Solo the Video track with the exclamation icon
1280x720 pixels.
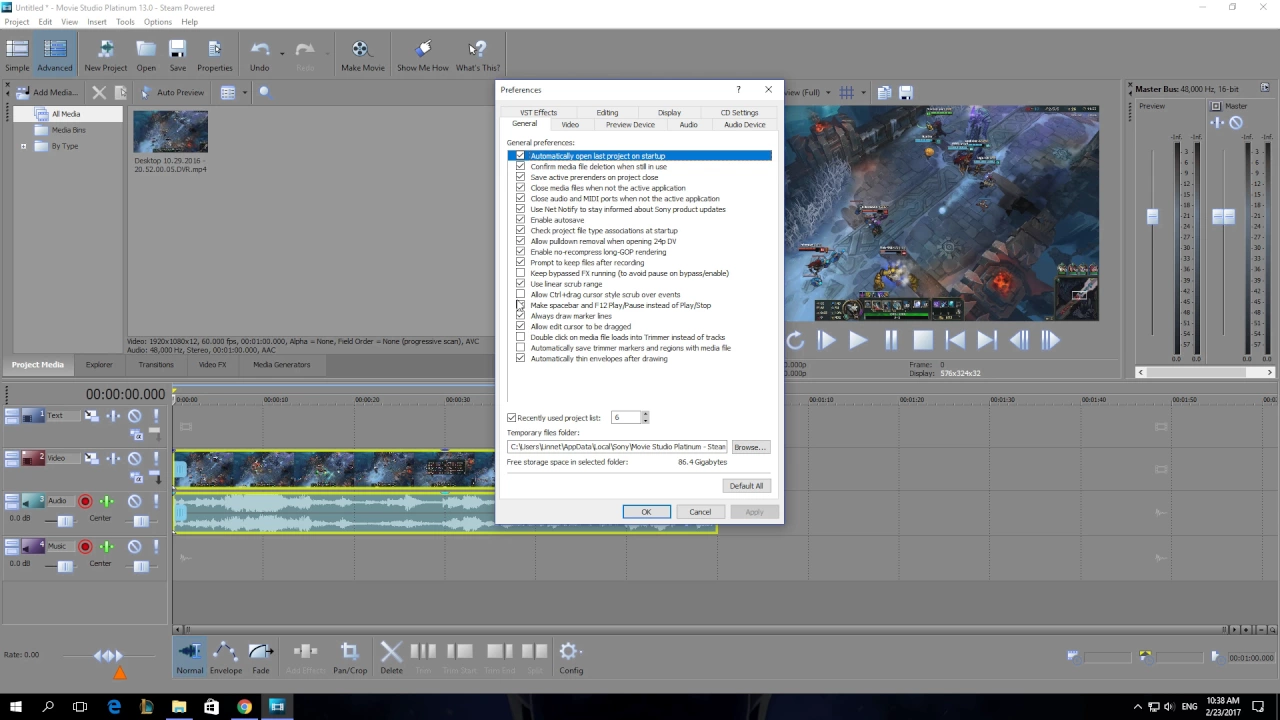[x=156, y=458]
